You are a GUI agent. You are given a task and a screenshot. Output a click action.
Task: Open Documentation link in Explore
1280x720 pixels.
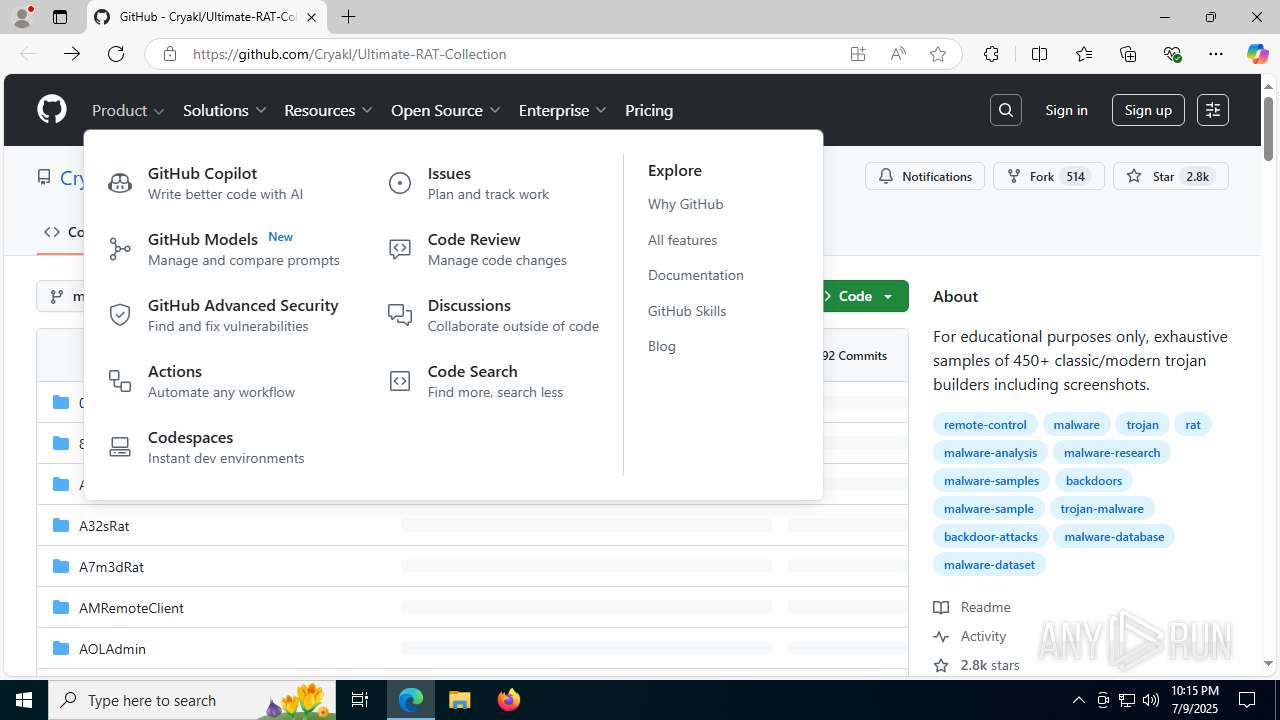(x=696, y=275)
